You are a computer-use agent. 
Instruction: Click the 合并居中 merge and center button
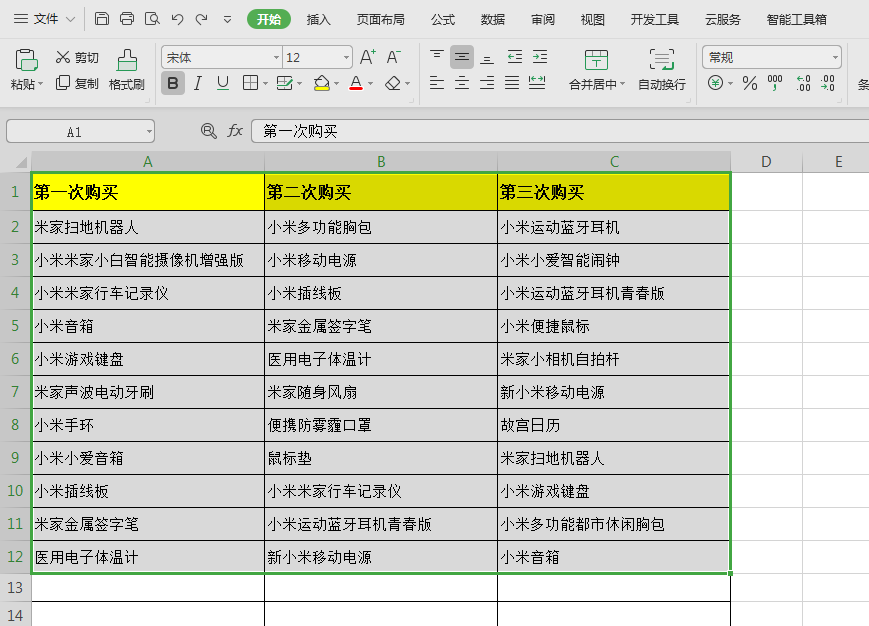click(596, 70)
